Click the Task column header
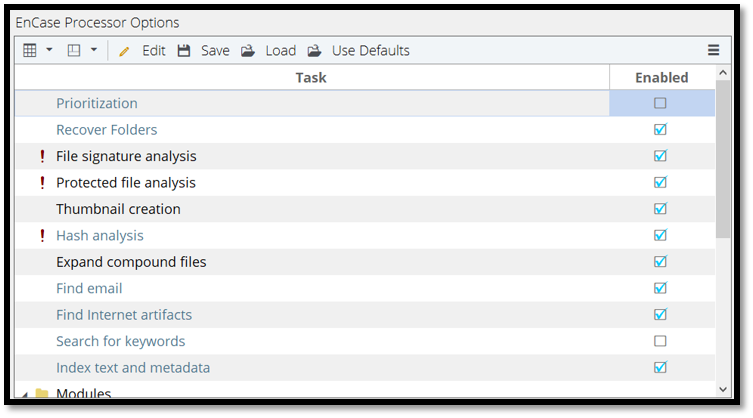753x418 pixels. (x=311, y=77)
